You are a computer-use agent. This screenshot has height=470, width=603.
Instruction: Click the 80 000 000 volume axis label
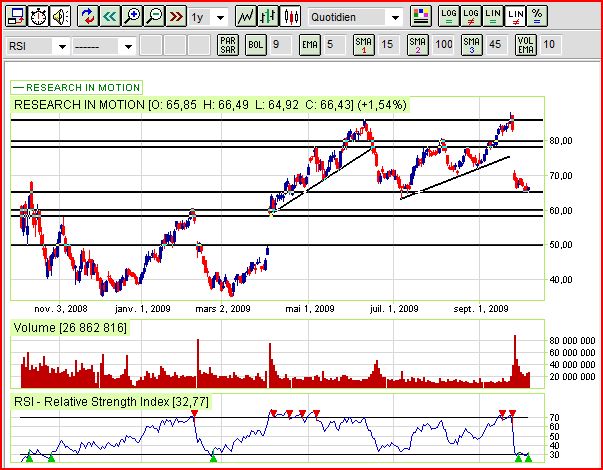[x=572, y=341]
